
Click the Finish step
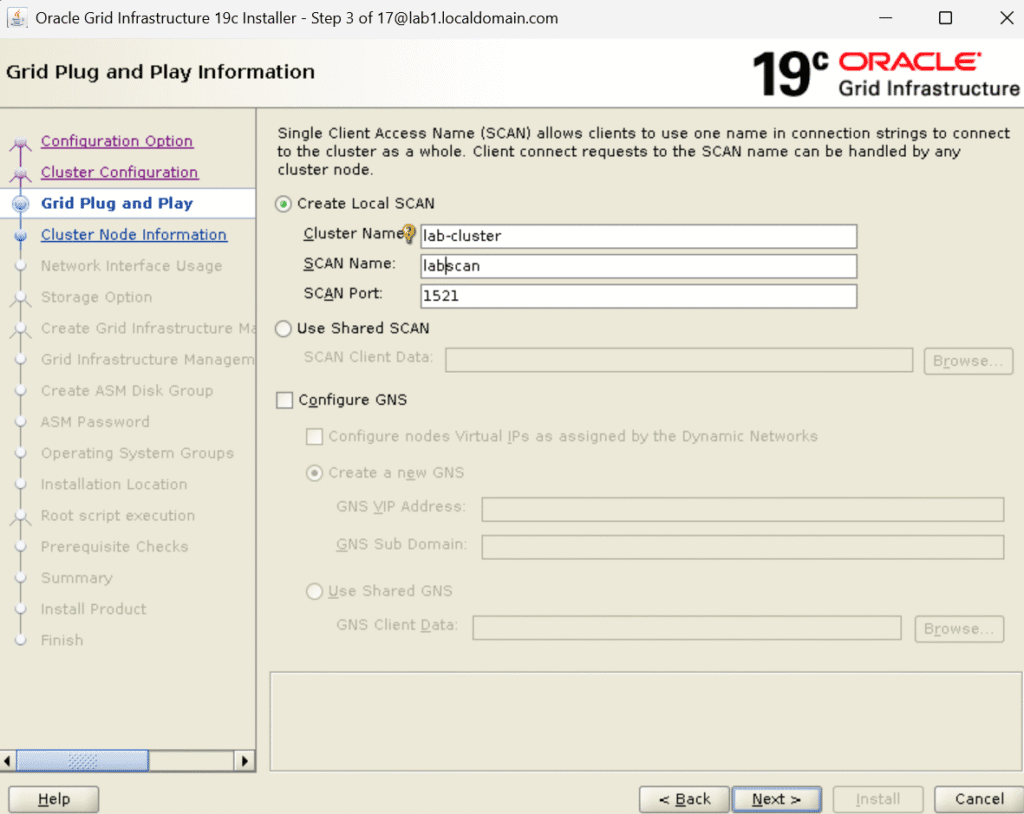tap(62, 640)
